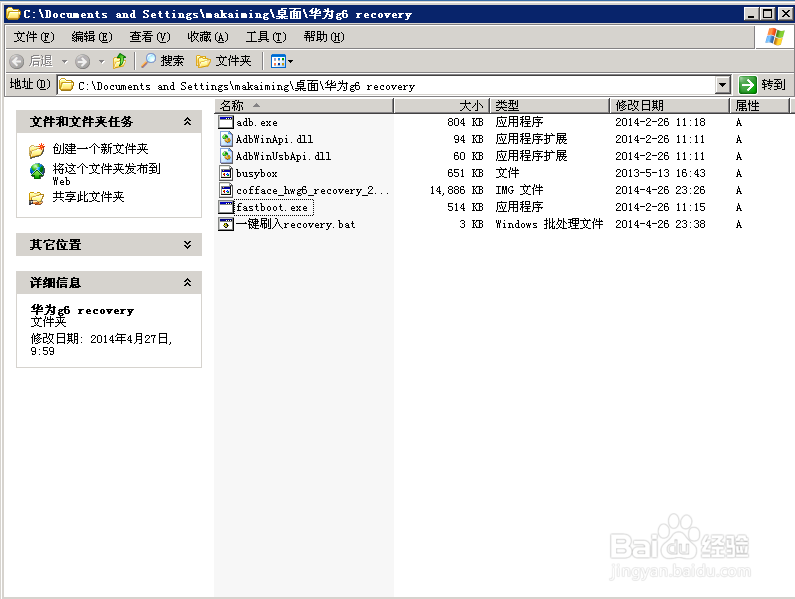Image resolution: width=795 pixels, height=599 pixels.
Task: Click 共享此文件夹 link
Action: tap(88, 197)
